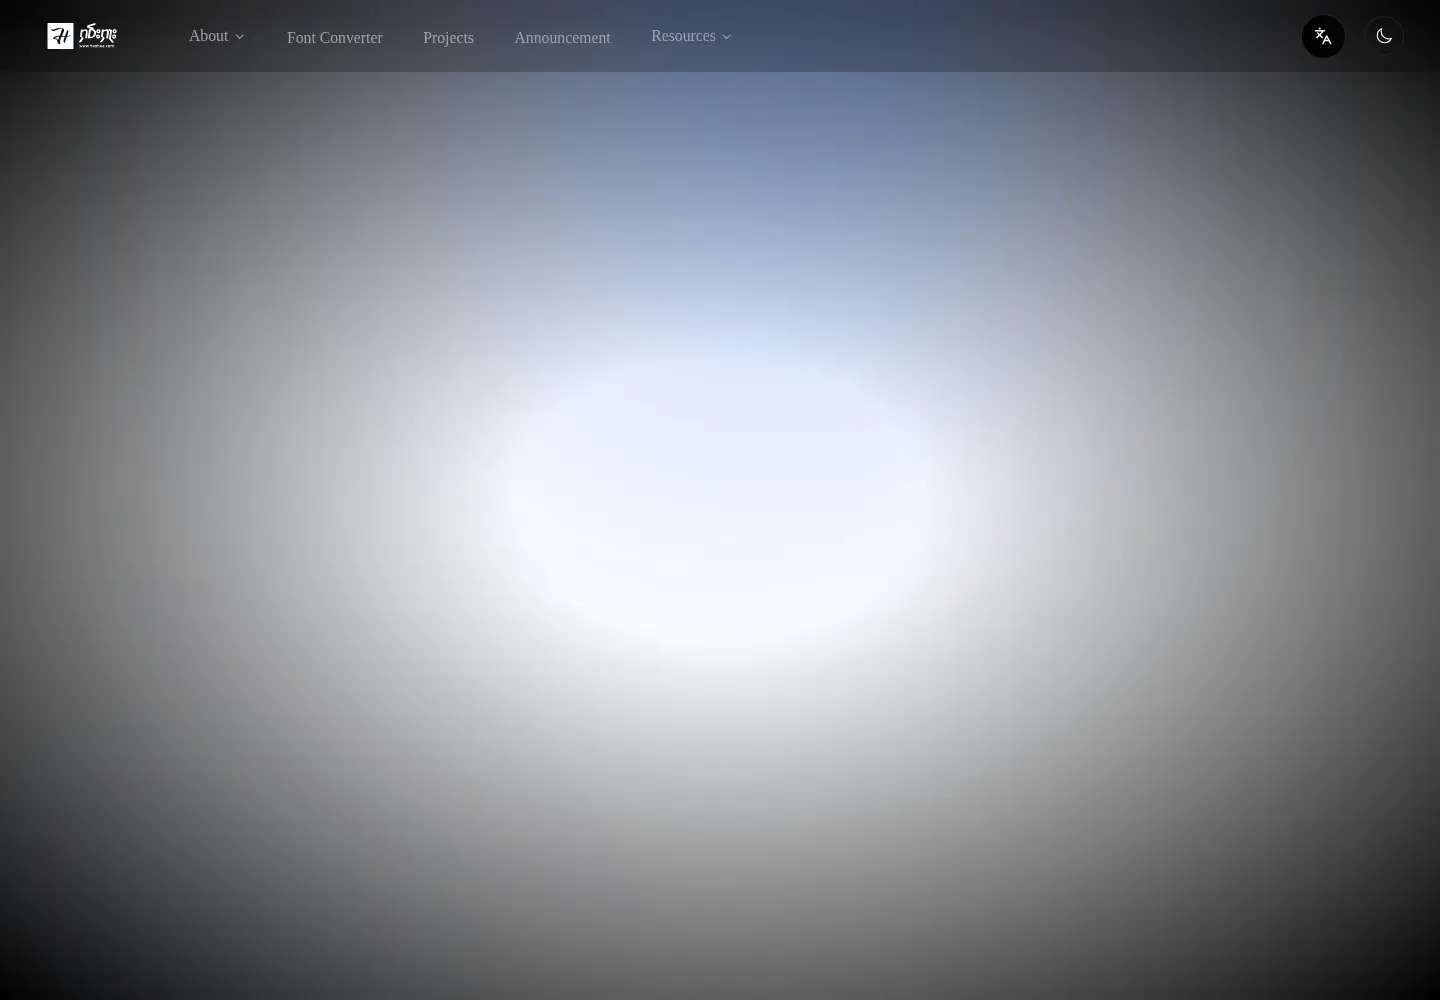Open the Announcement page

coord(562,37)
